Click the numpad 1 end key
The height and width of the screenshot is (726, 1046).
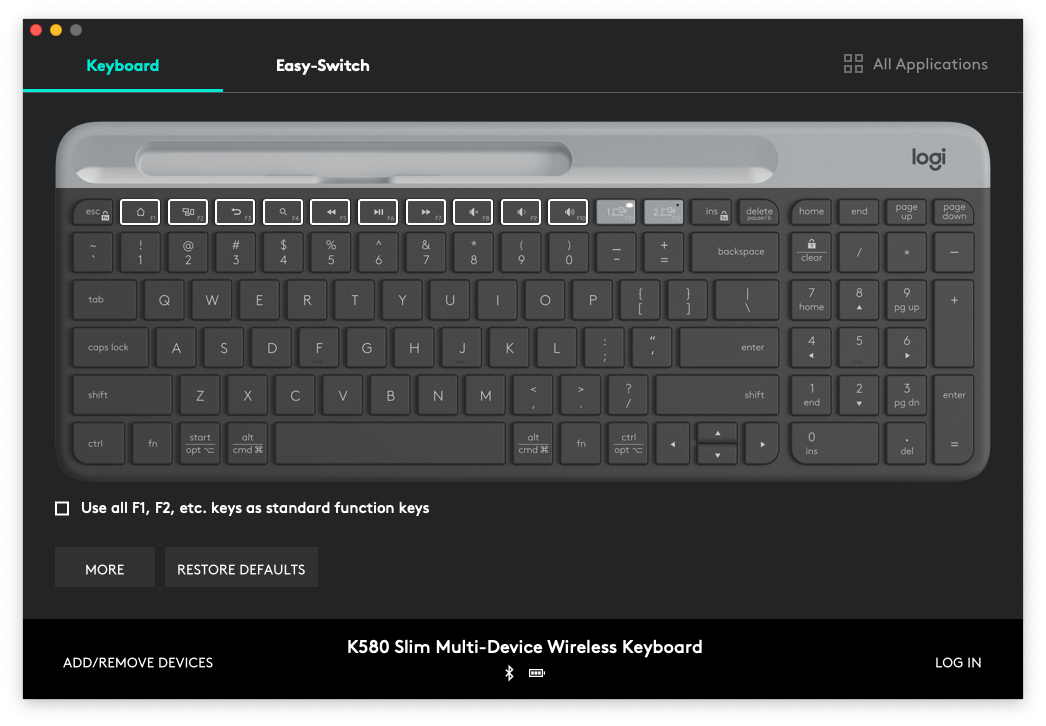[811, 395]
